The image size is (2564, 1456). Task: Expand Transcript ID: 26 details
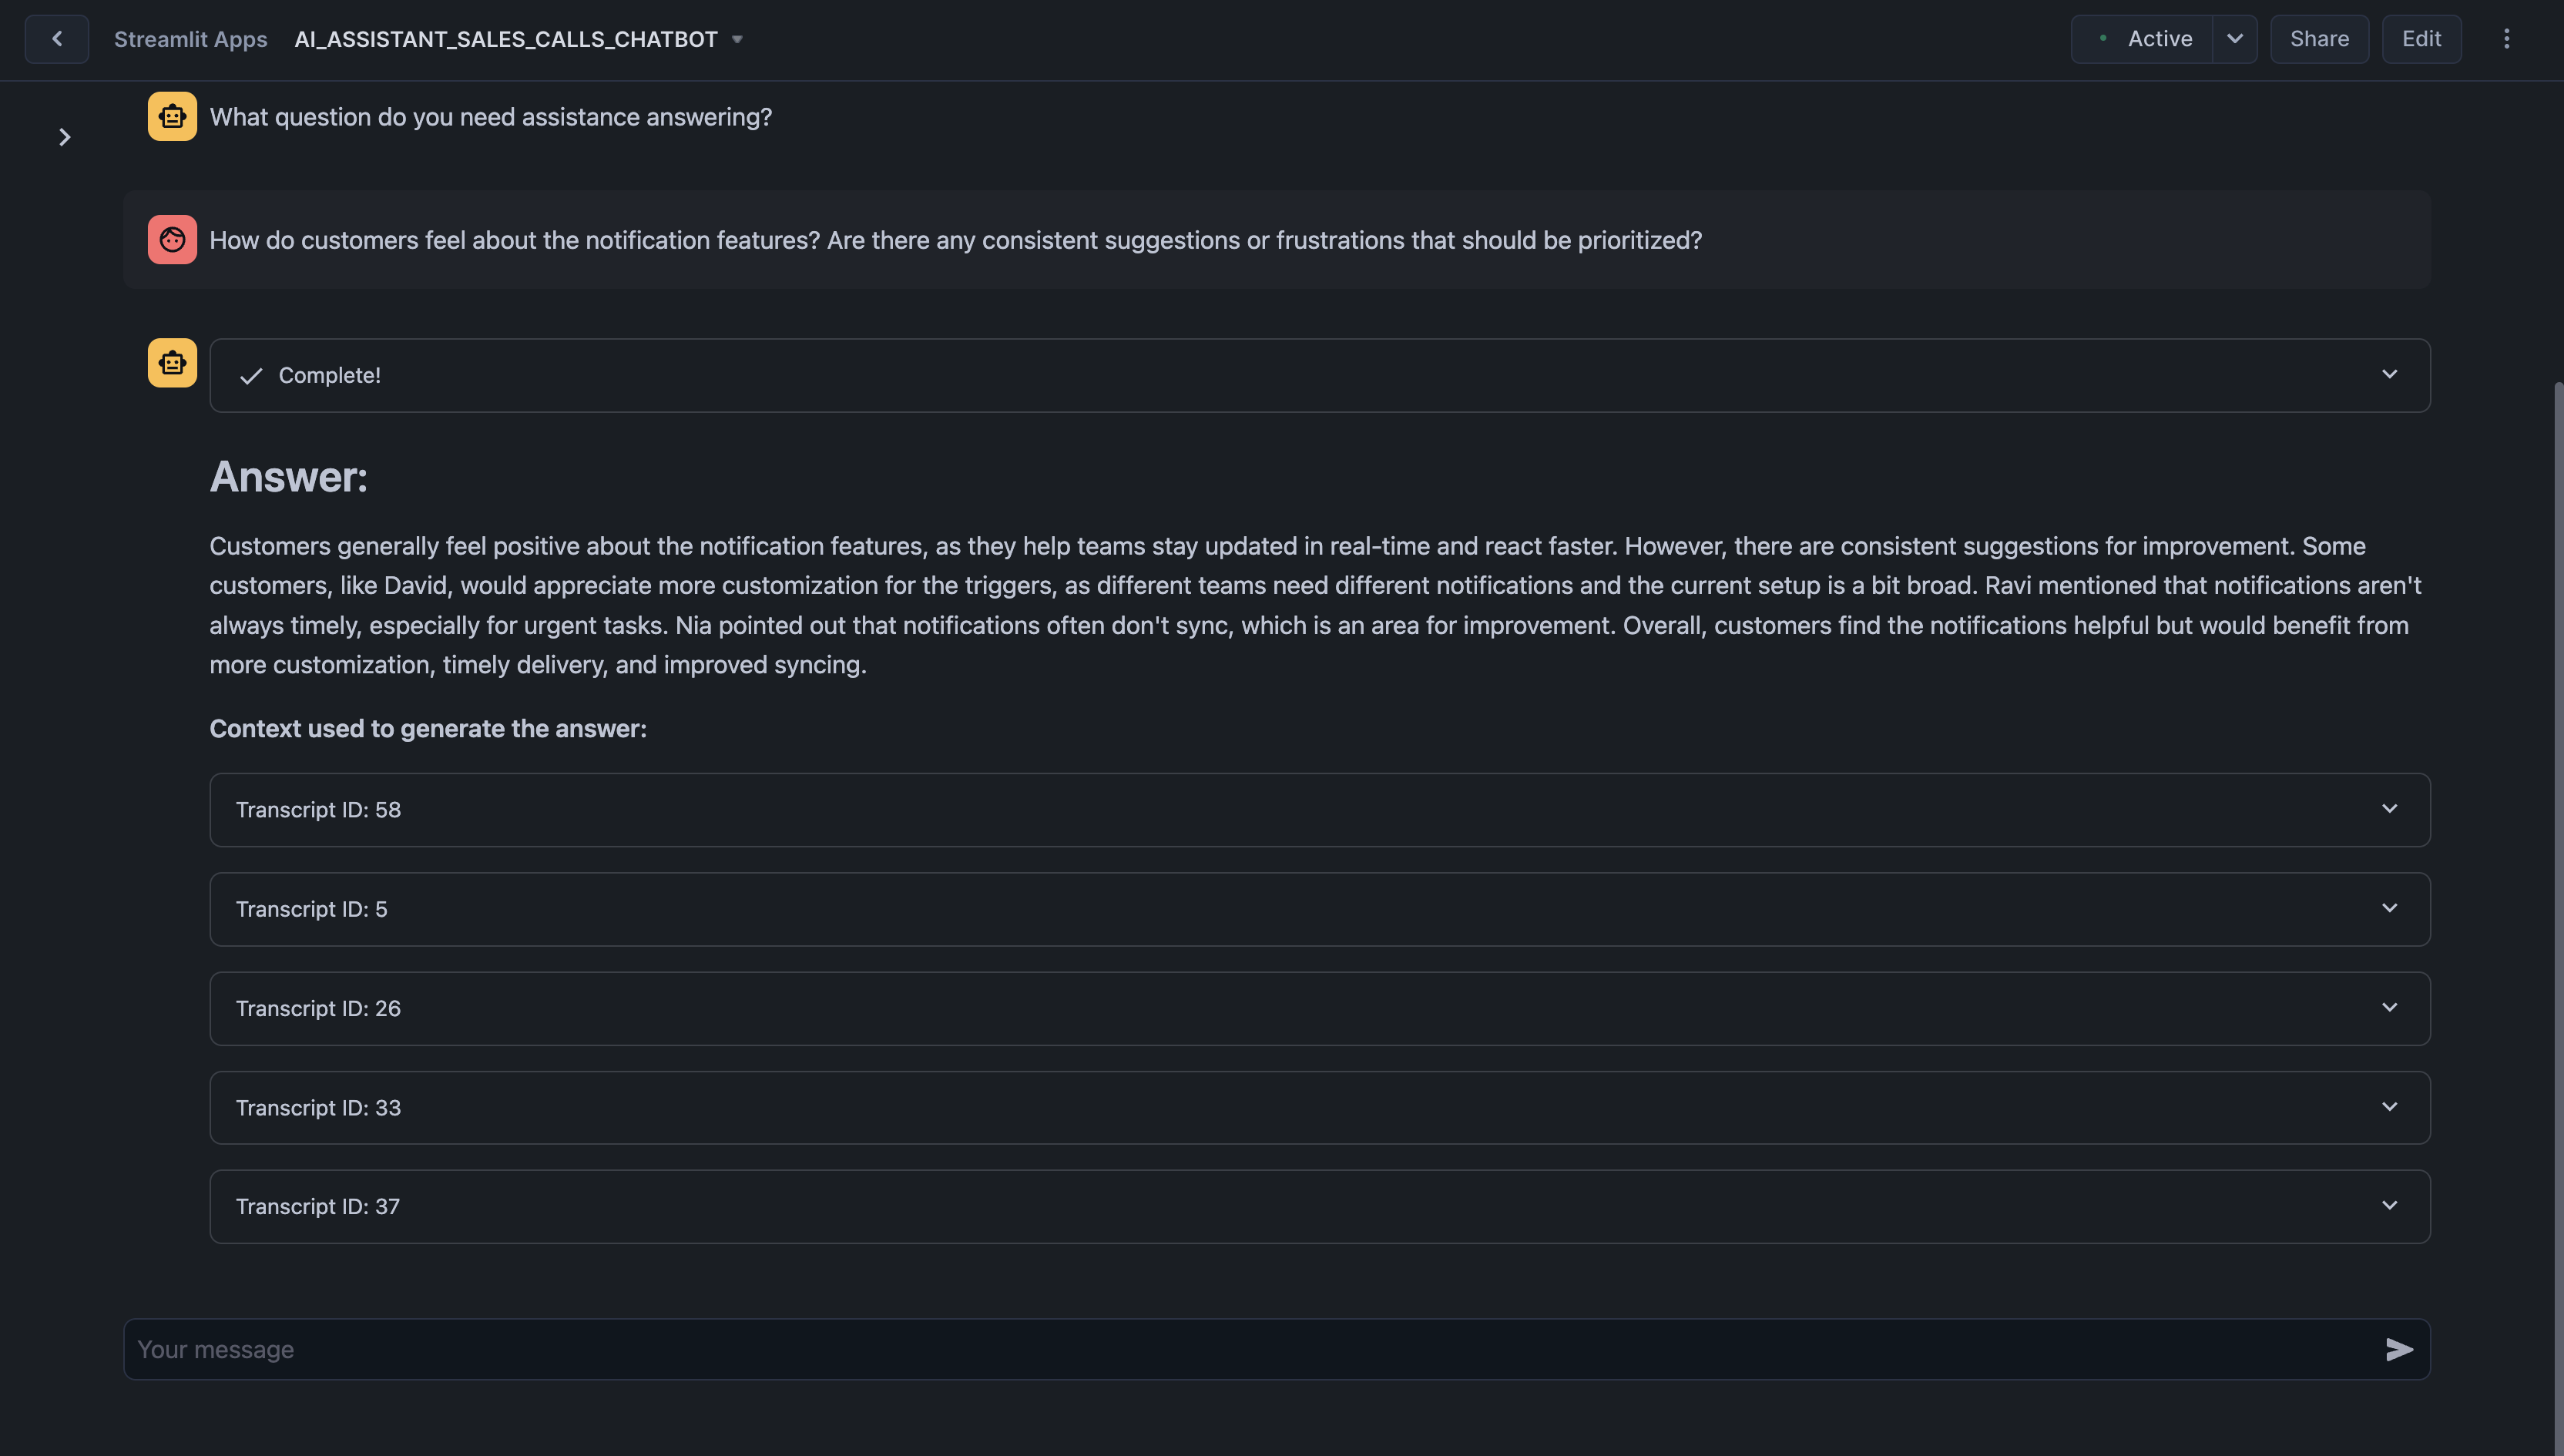click(2390, 1007)
